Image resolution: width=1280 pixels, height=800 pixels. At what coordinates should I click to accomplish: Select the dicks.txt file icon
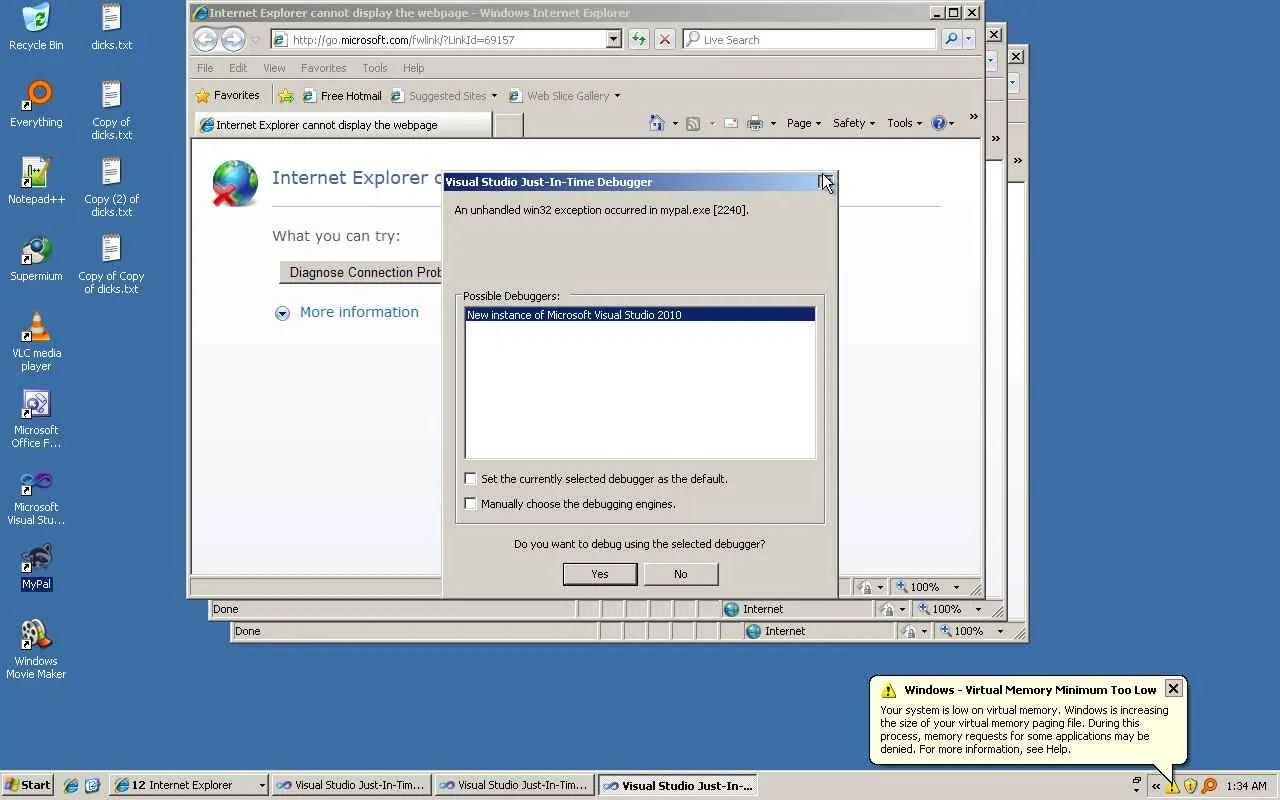(x=111, y=26)
